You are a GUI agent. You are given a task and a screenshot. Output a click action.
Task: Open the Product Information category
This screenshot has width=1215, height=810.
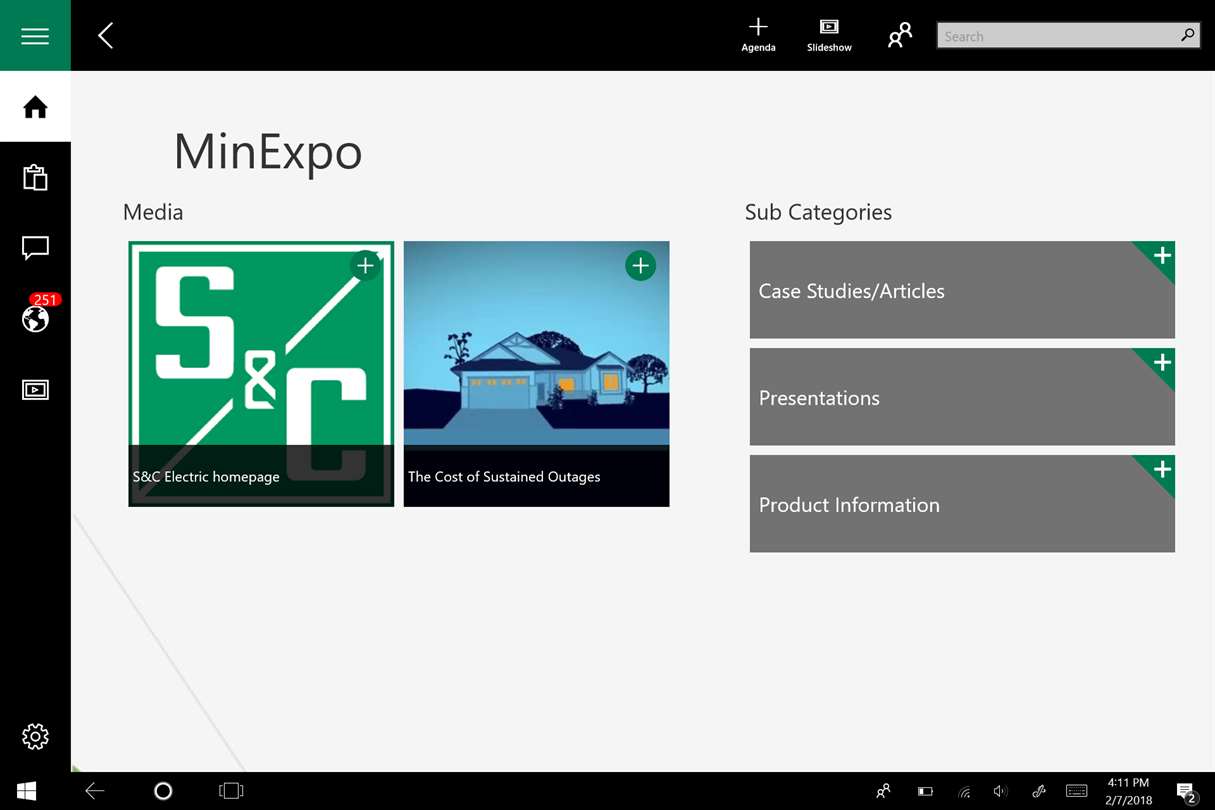(962, 504)
